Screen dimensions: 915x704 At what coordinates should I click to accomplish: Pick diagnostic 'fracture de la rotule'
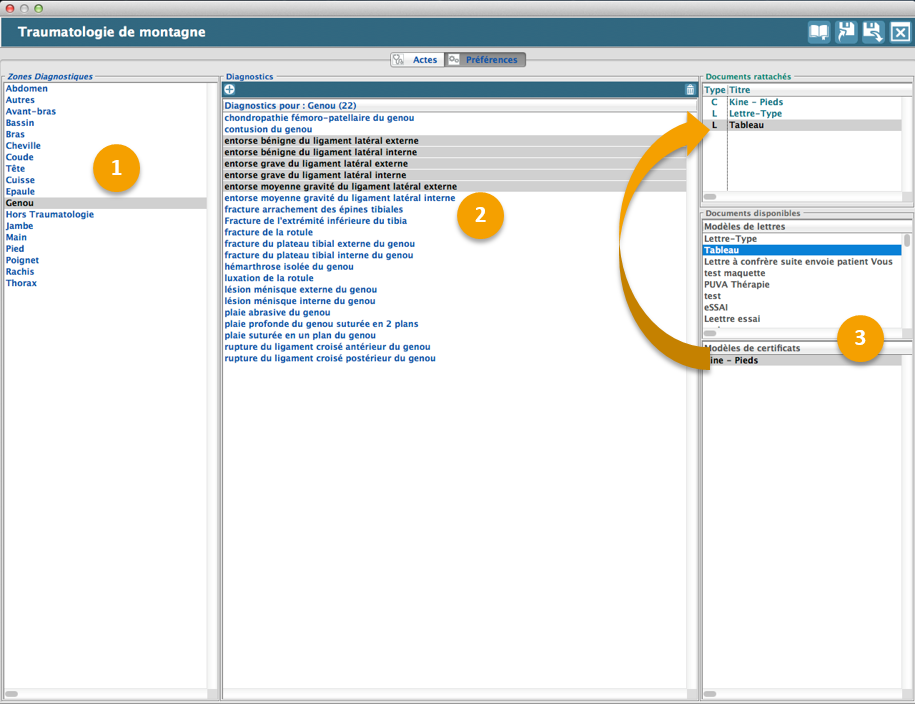[x=268, y=232]
